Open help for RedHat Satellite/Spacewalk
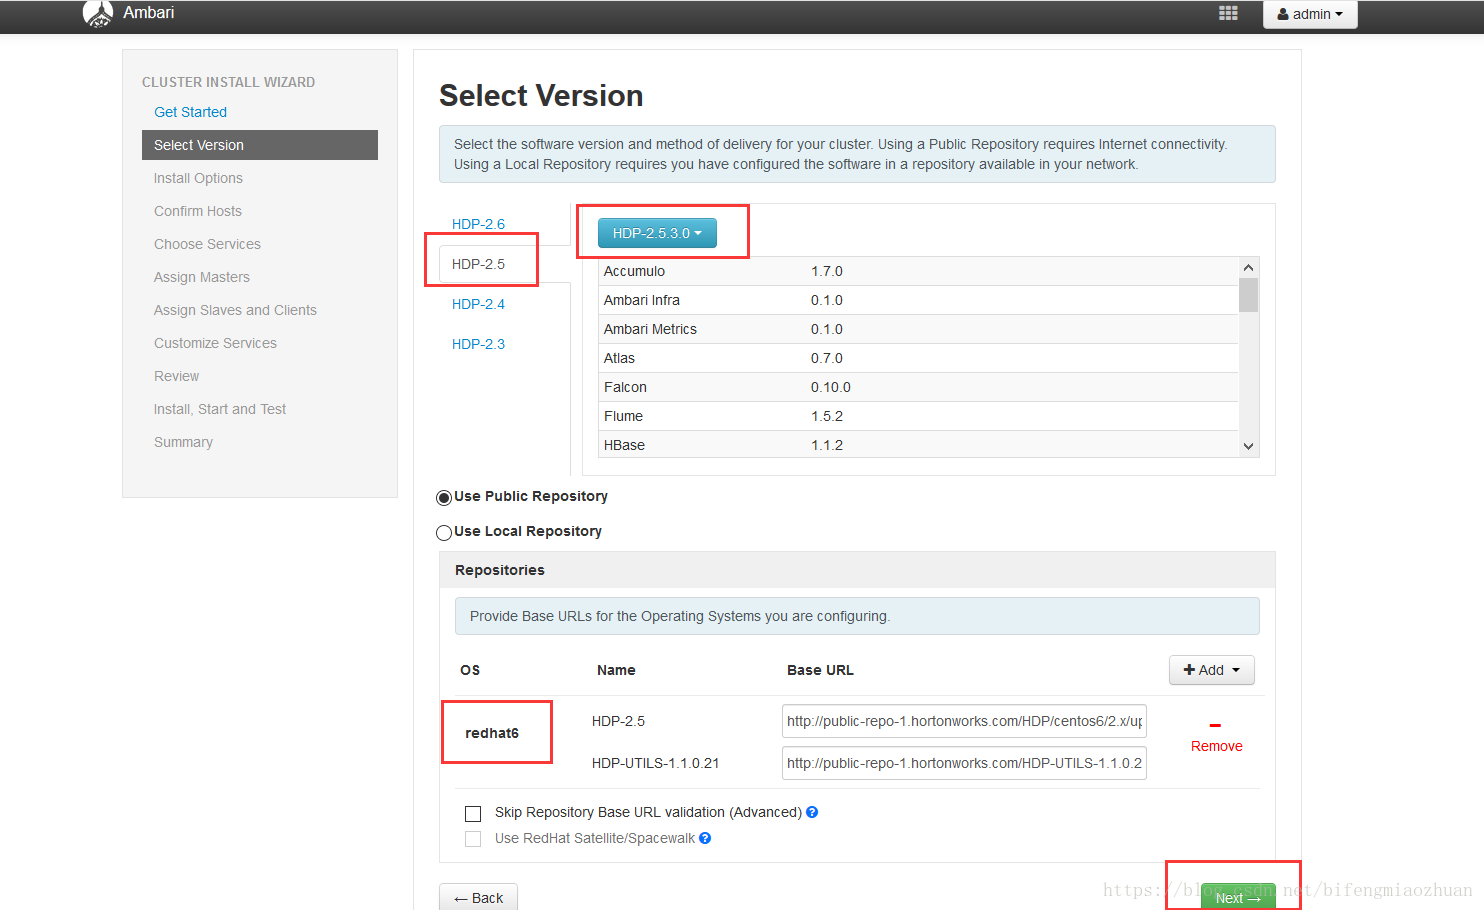1484x910 pixels. 705,838
